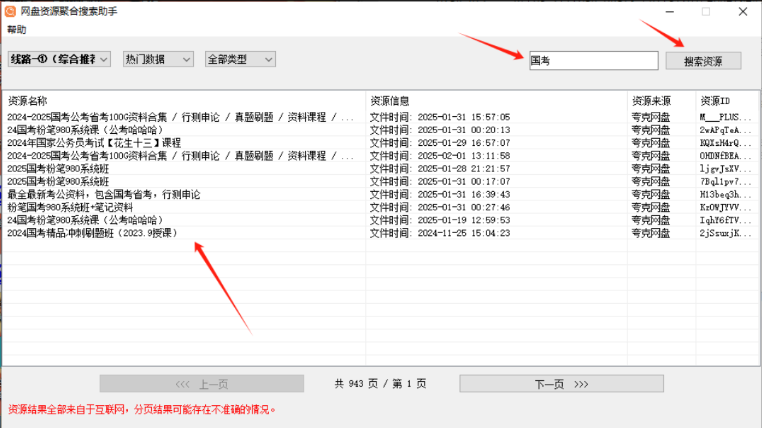Go to next page with 下一页
762x428 pixels.
[561, 384]
